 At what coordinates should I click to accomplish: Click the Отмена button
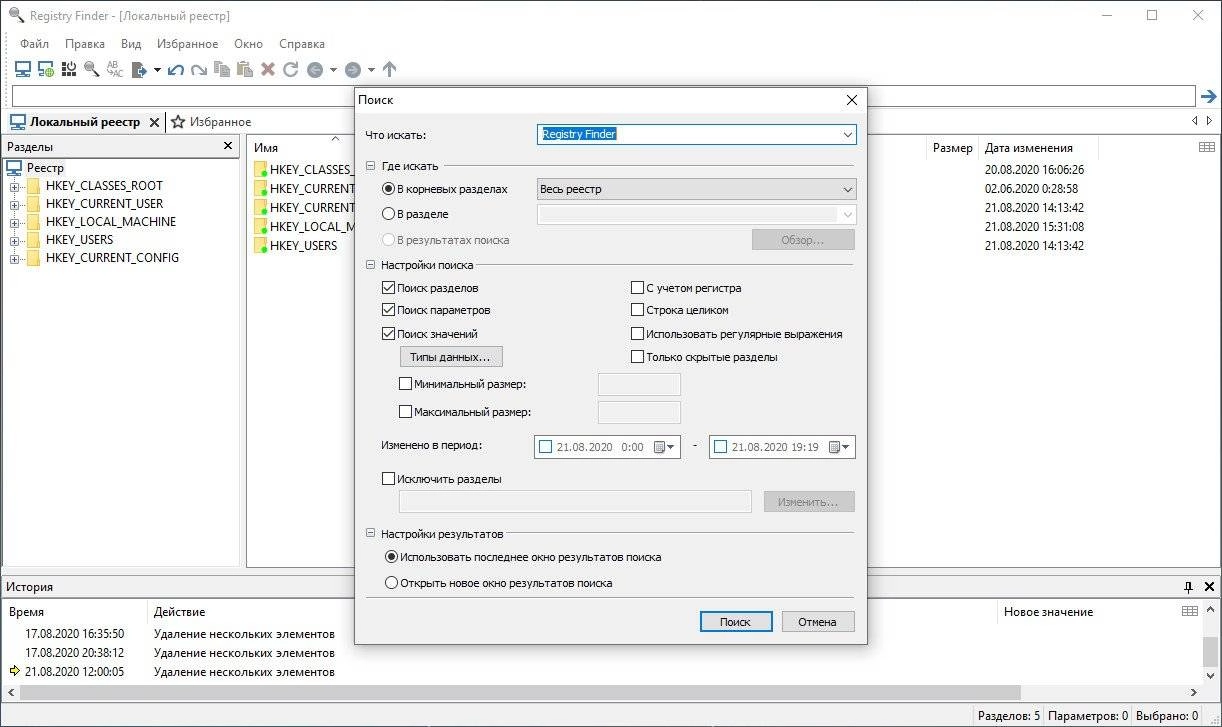818,621
